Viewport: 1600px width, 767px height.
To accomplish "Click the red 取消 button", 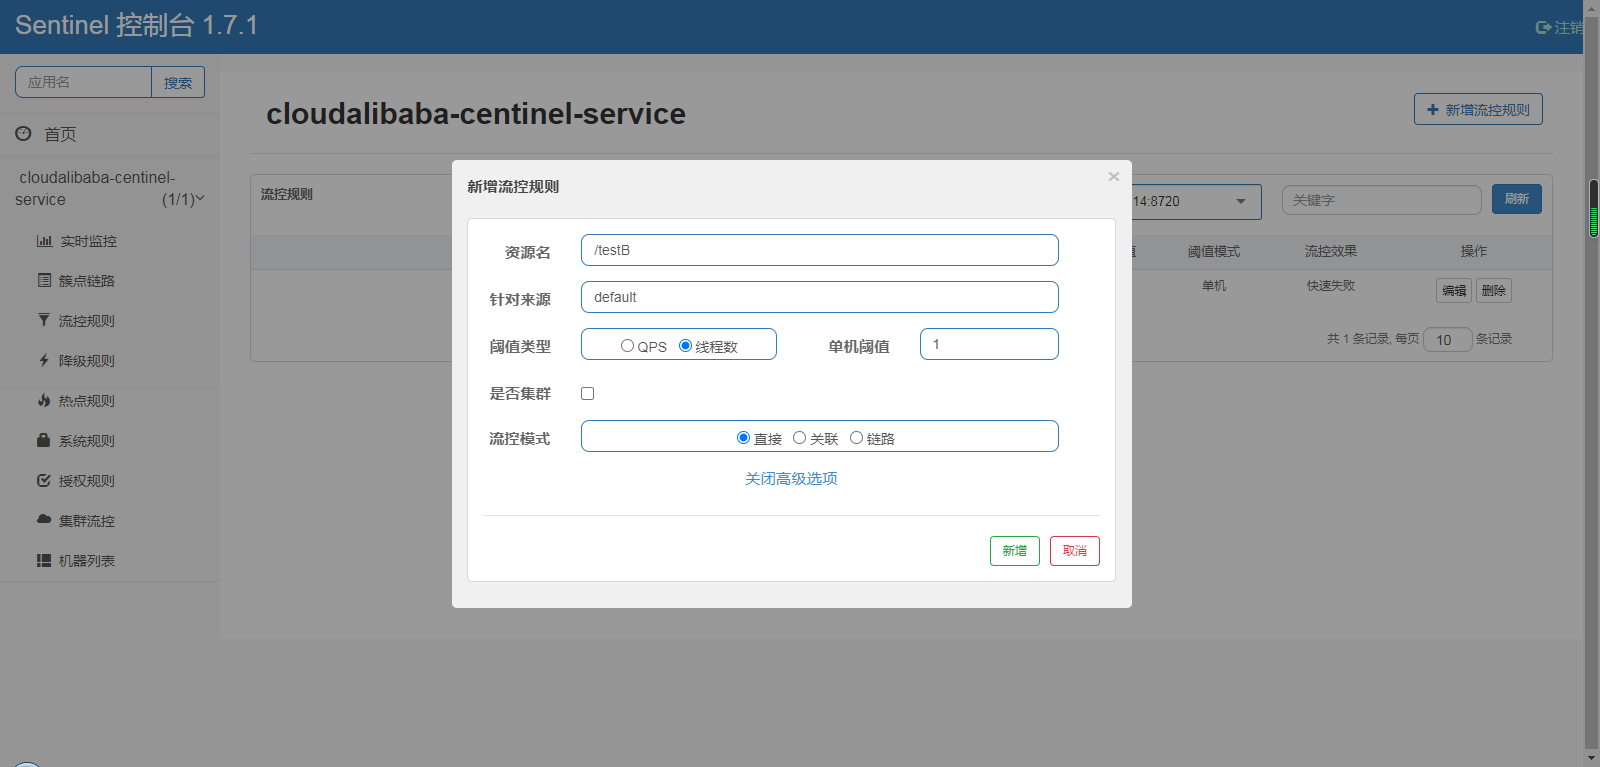I will pyautogui.click(x=1075, y=551).
